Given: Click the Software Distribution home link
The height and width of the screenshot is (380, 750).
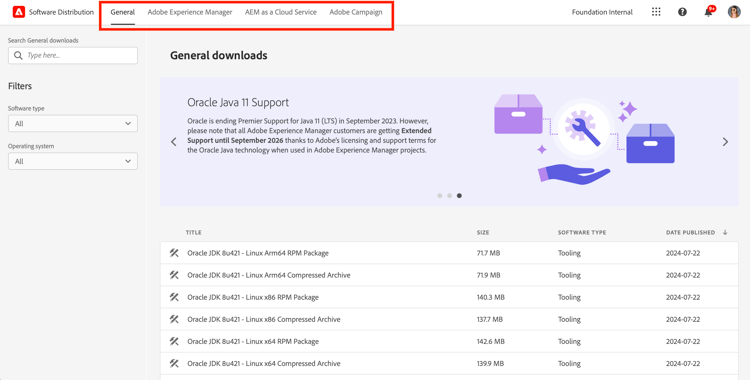Looking at the screenshot, I should pyautogui.click(x=61, y=12).
